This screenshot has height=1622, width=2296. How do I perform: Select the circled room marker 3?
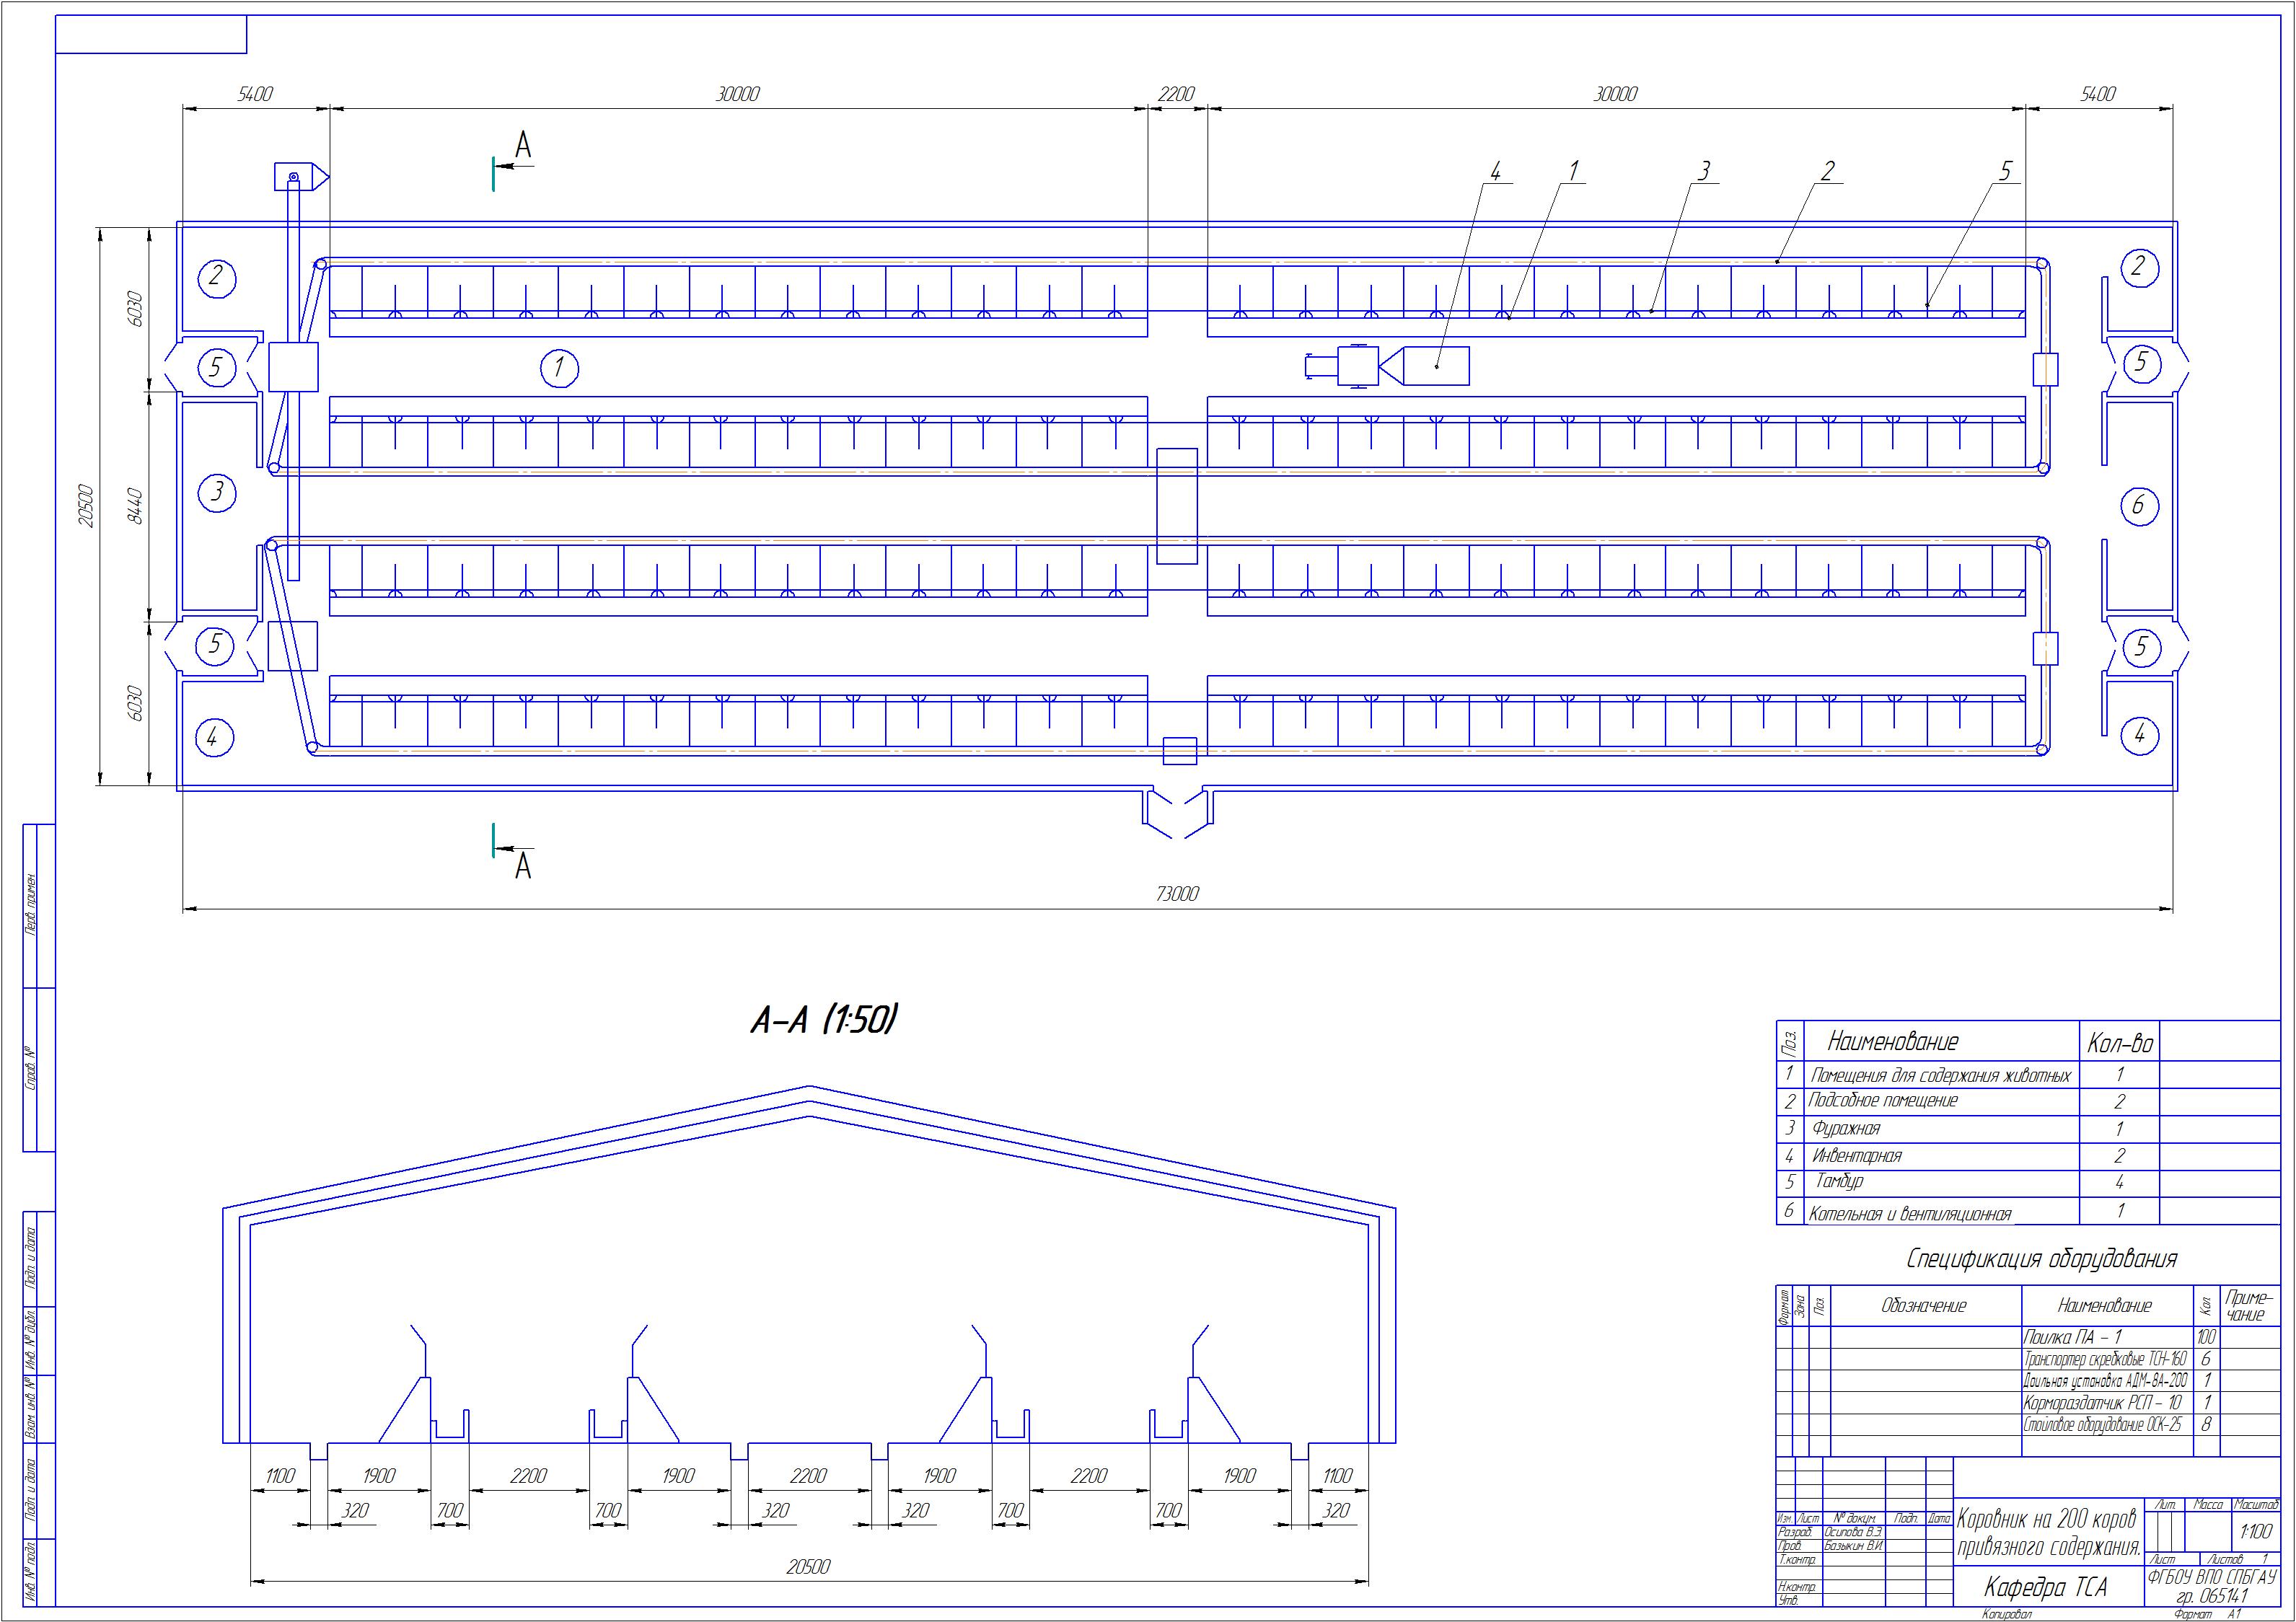pos(218,492)
